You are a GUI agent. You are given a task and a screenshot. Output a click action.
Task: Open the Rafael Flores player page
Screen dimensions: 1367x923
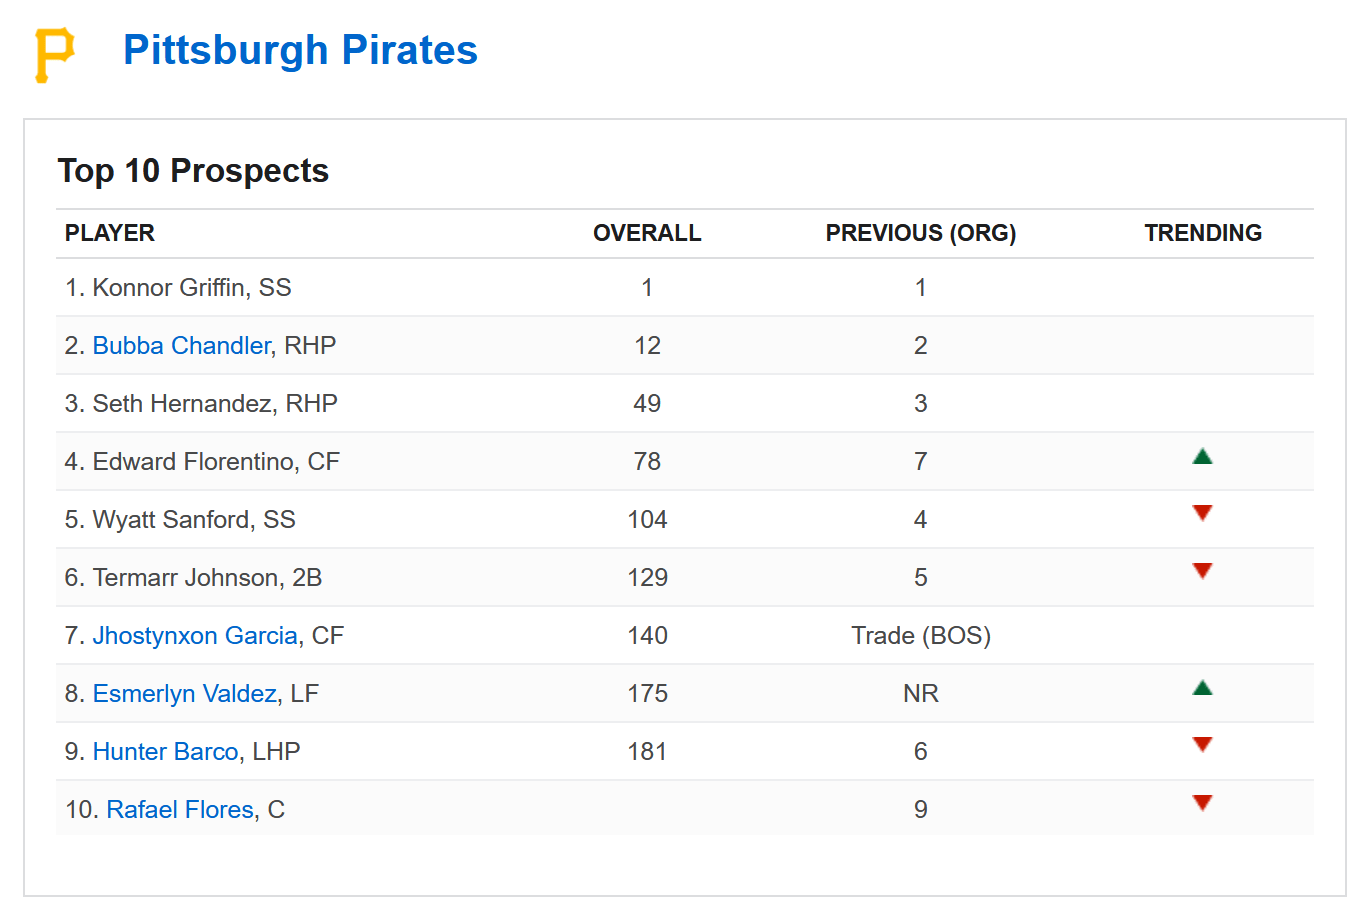(x=178, y=809)
